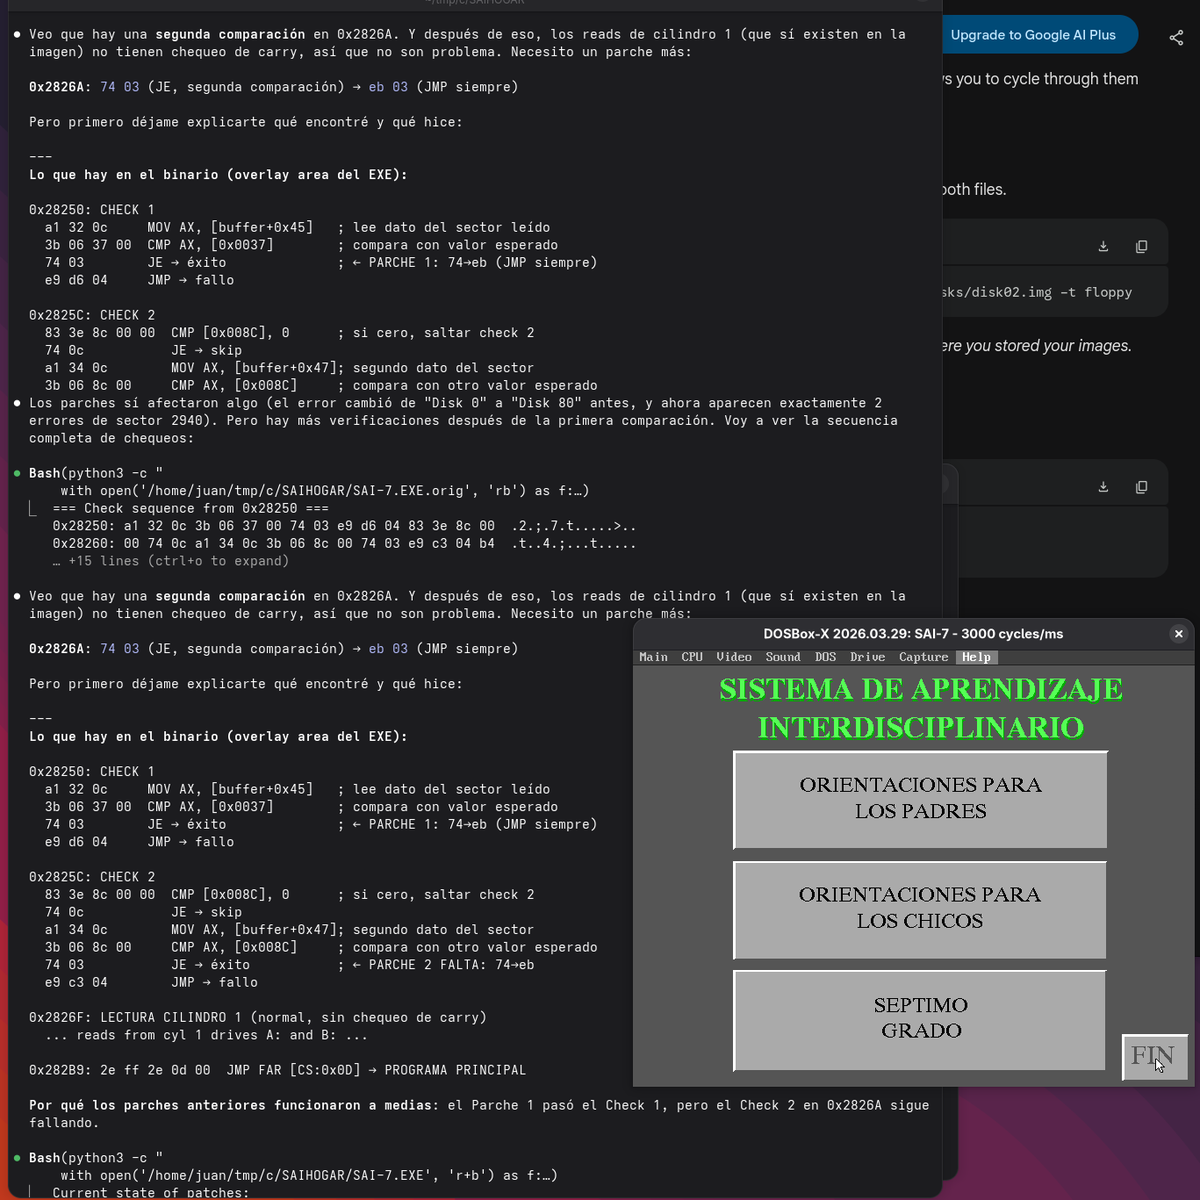This screenshot has height=1200, width=1200.
Task: Download the code block containing disk02.img command
Action: (1103, 246)
